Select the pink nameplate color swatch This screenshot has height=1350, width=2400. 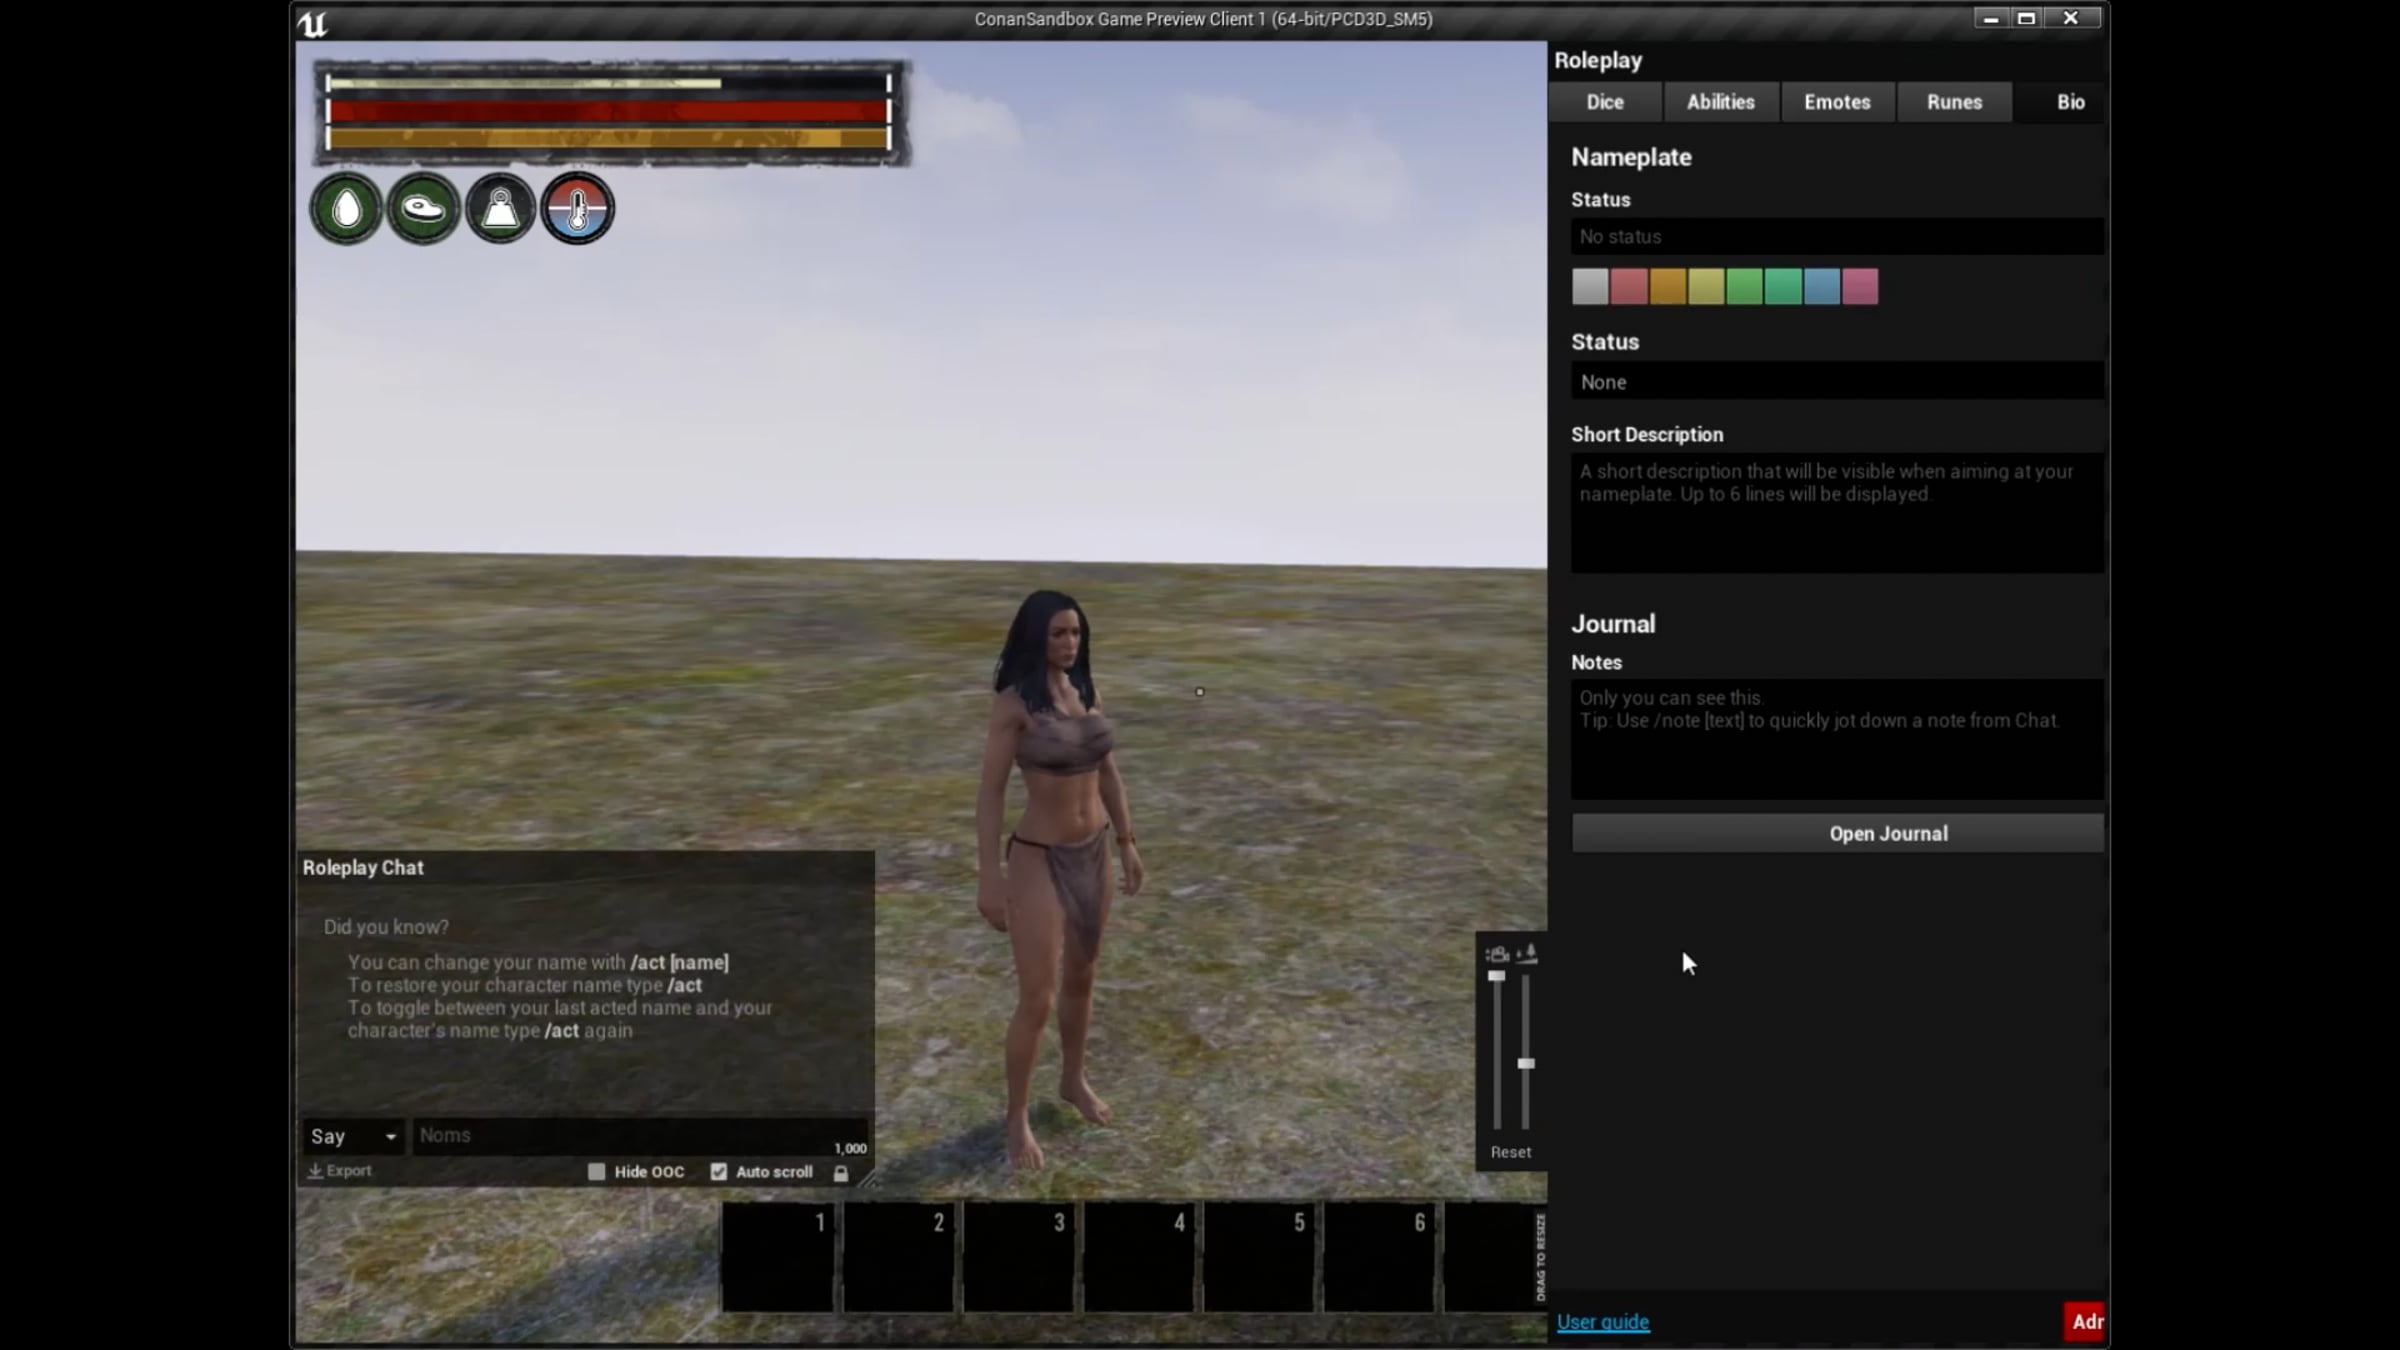[1860, 287]
